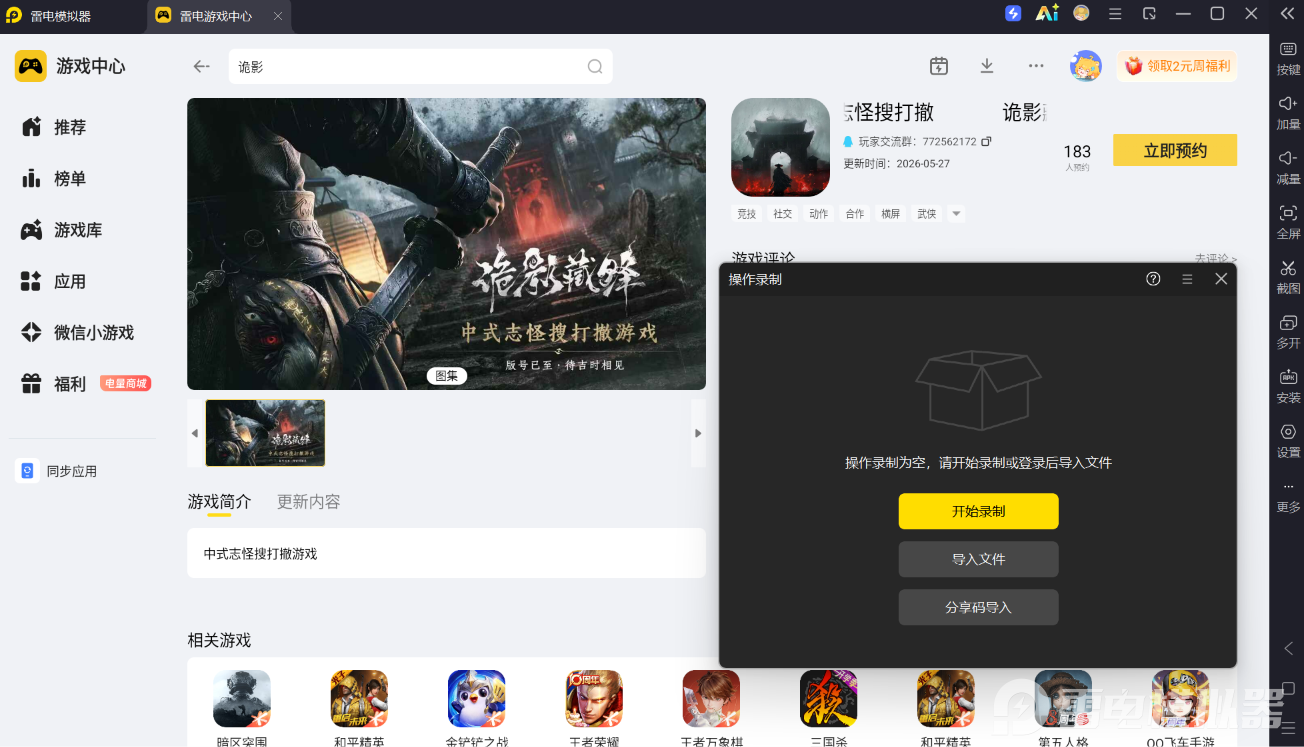
Task: Select the 诡影藏锋 gallery thumbnail
Action: coord(265,433)
